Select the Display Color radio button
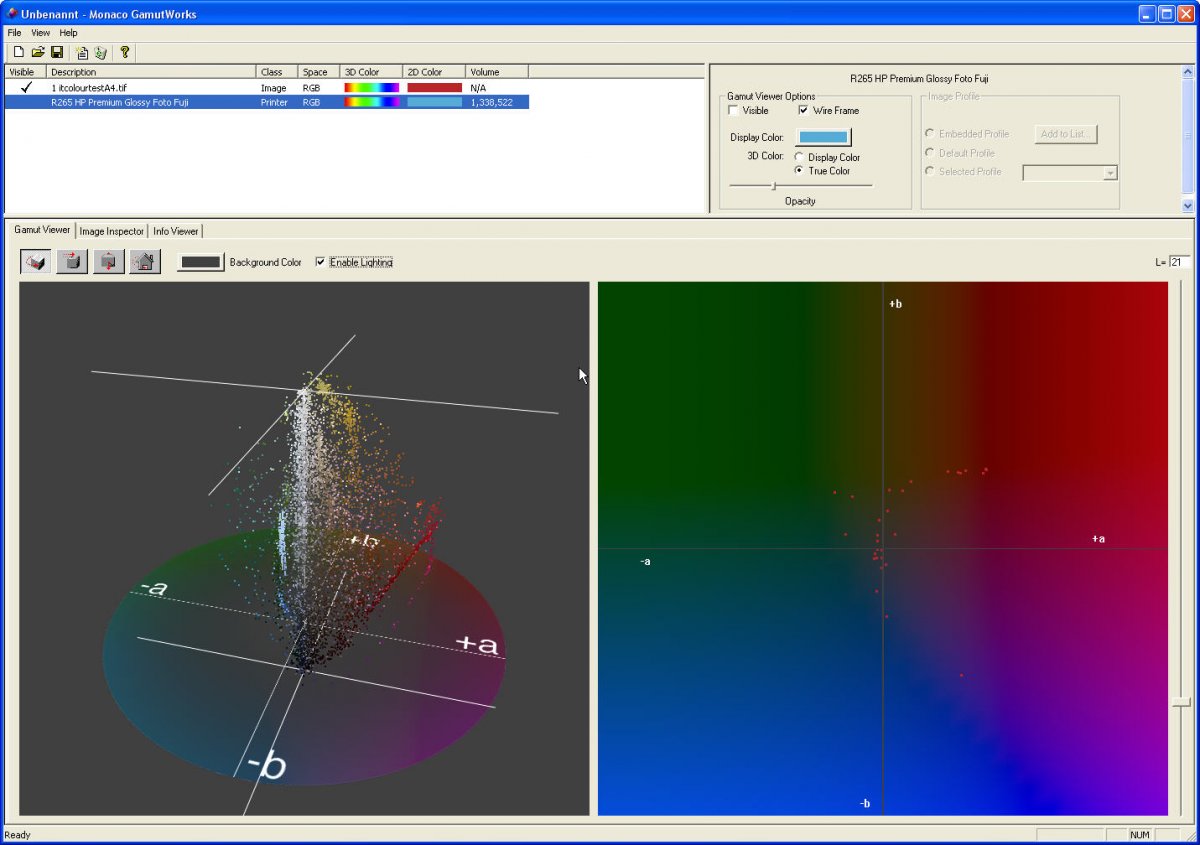The image size is (1200, 845). pos(799,157)
